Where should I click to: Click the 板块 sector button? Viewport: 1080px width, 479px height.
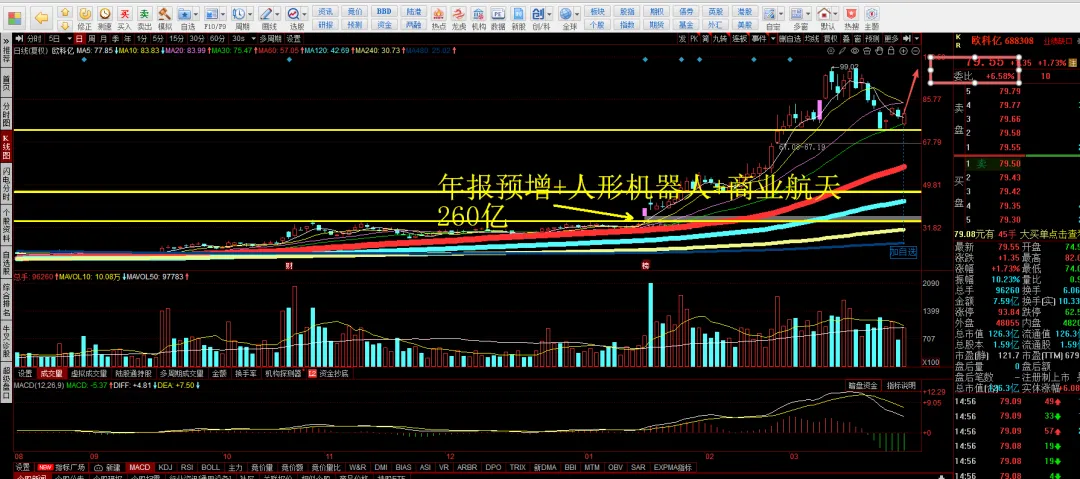(598, 11)
